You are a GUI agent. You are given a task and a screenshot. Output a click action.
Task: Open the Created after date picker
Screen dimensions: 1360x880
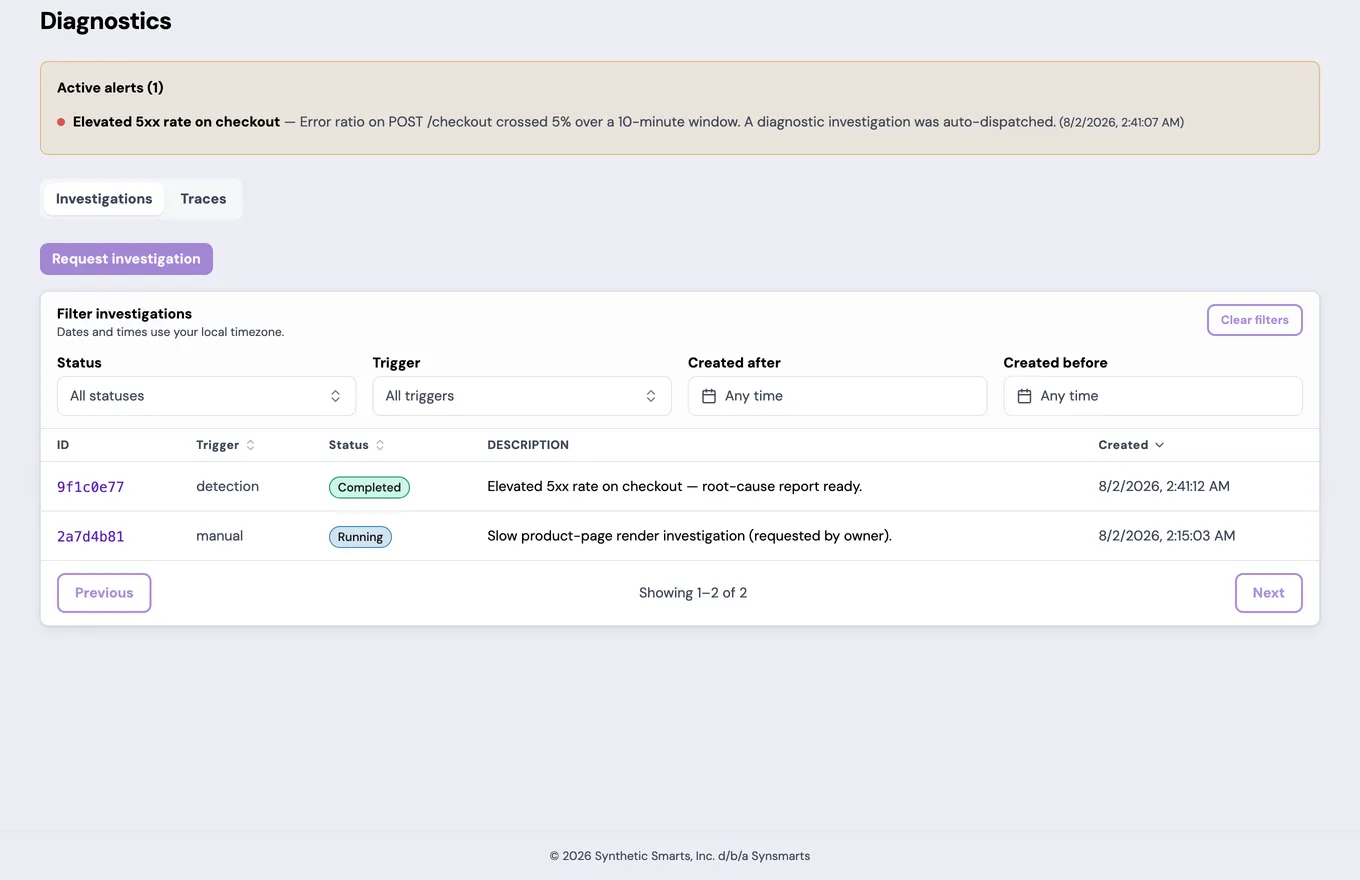pos(837,396)
